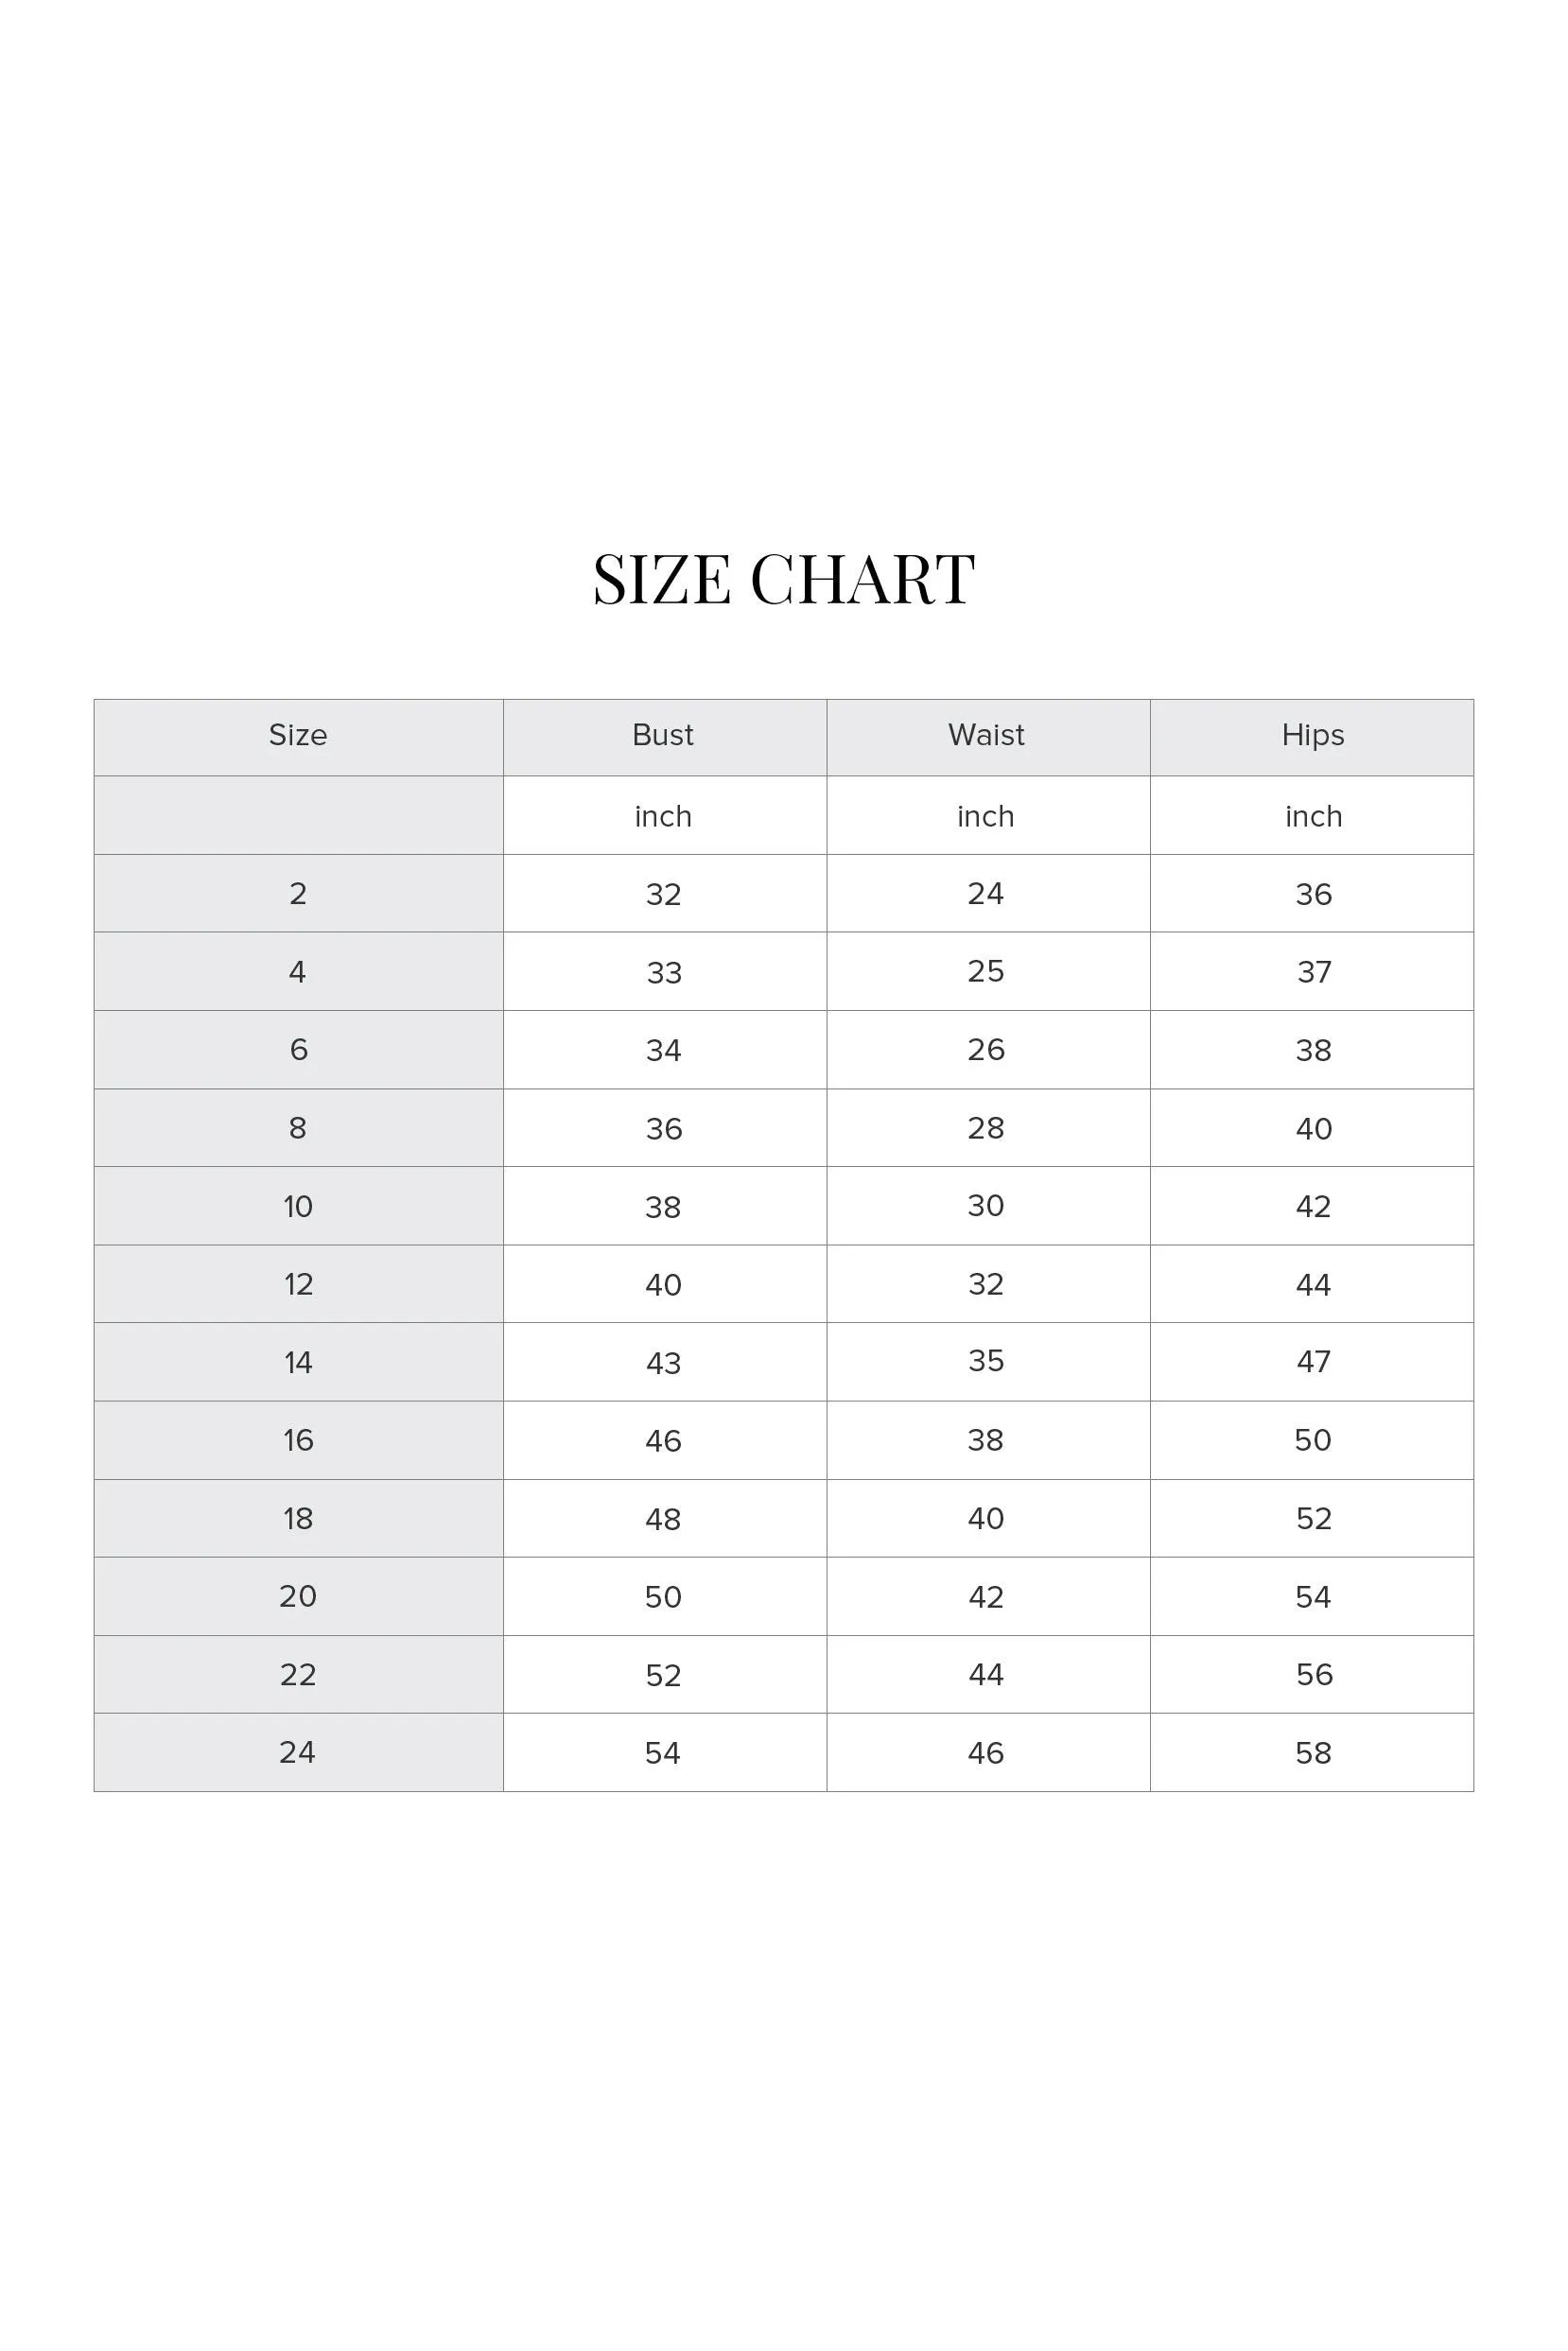Click the hips value for size 20
This screenshot has width=1568, height=2351.
1313,1596
